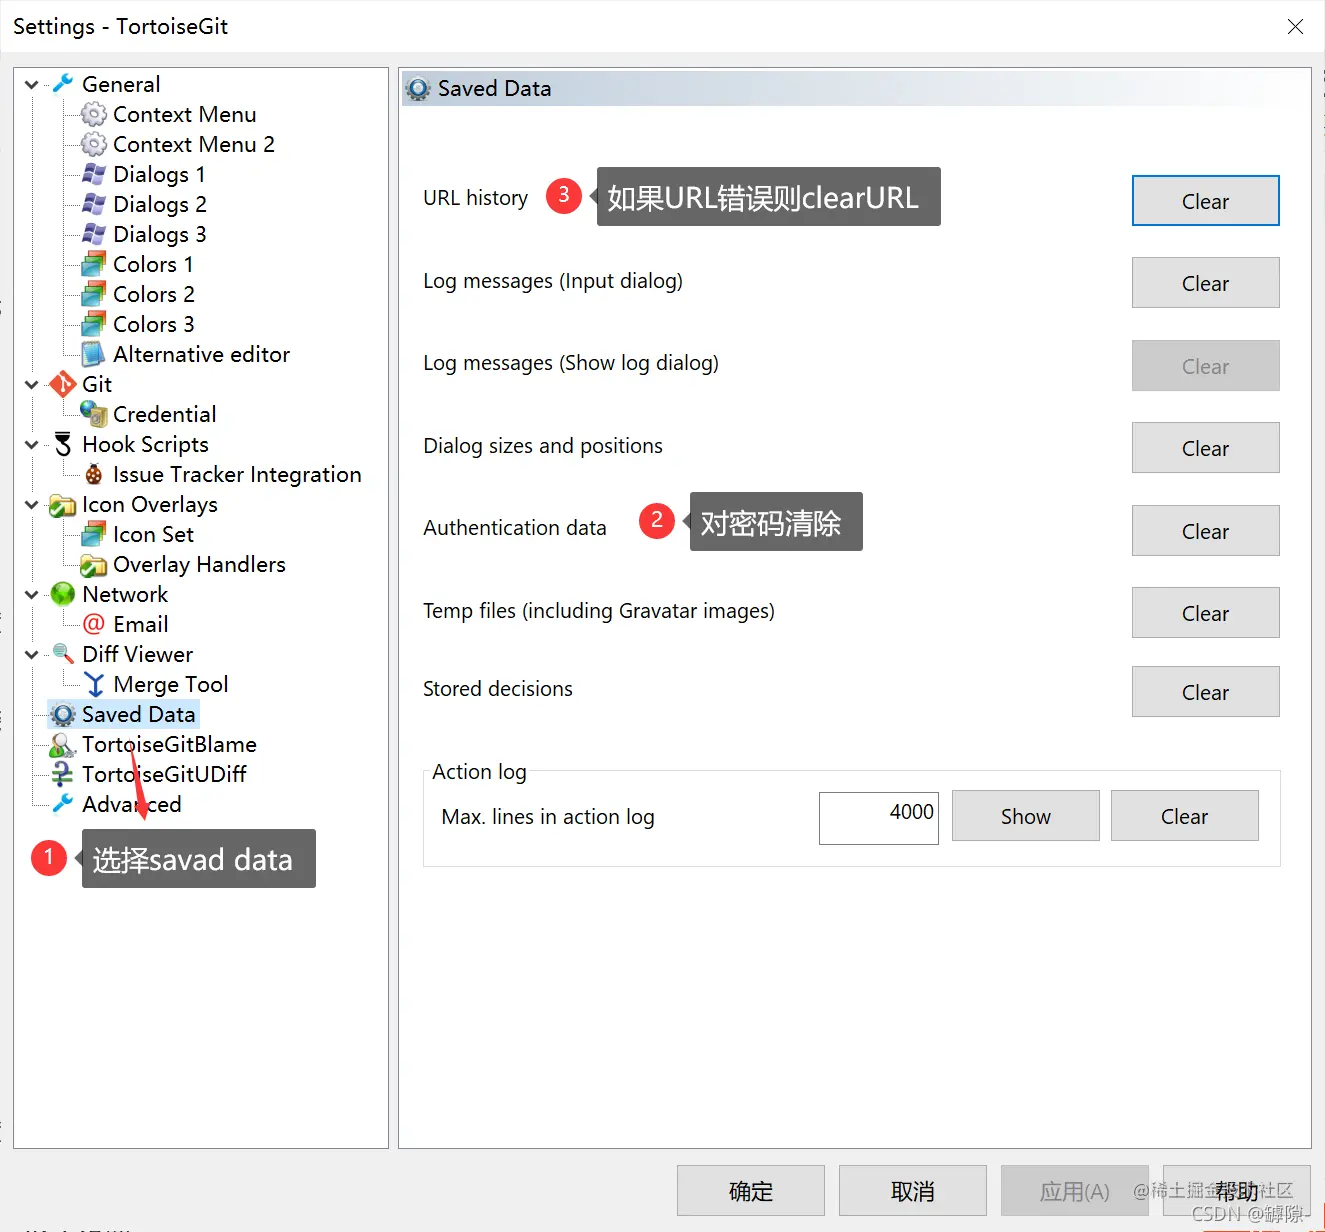
Task: Click the General wrench icon
Action: tap(63, 84)
